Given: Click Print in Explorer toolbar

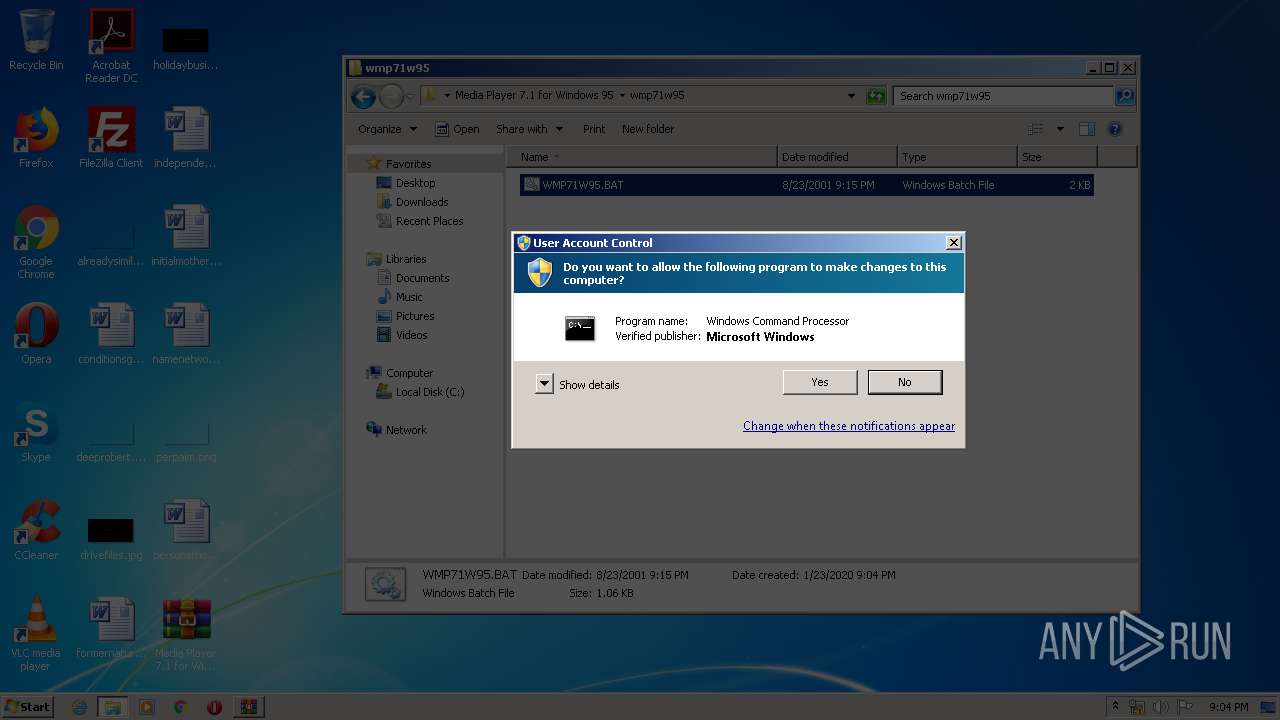Looking at the screenshot, I should (594, 129).
